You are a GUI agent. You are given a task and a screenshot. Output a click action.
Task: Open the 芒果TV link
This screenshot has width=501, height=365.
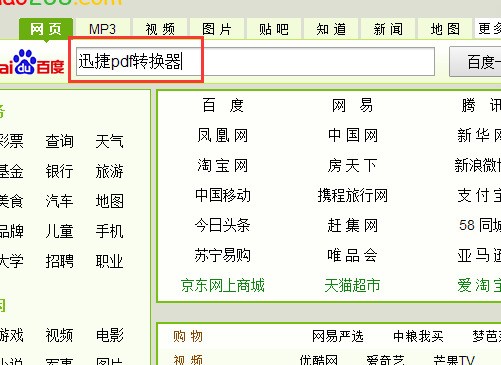454,360
